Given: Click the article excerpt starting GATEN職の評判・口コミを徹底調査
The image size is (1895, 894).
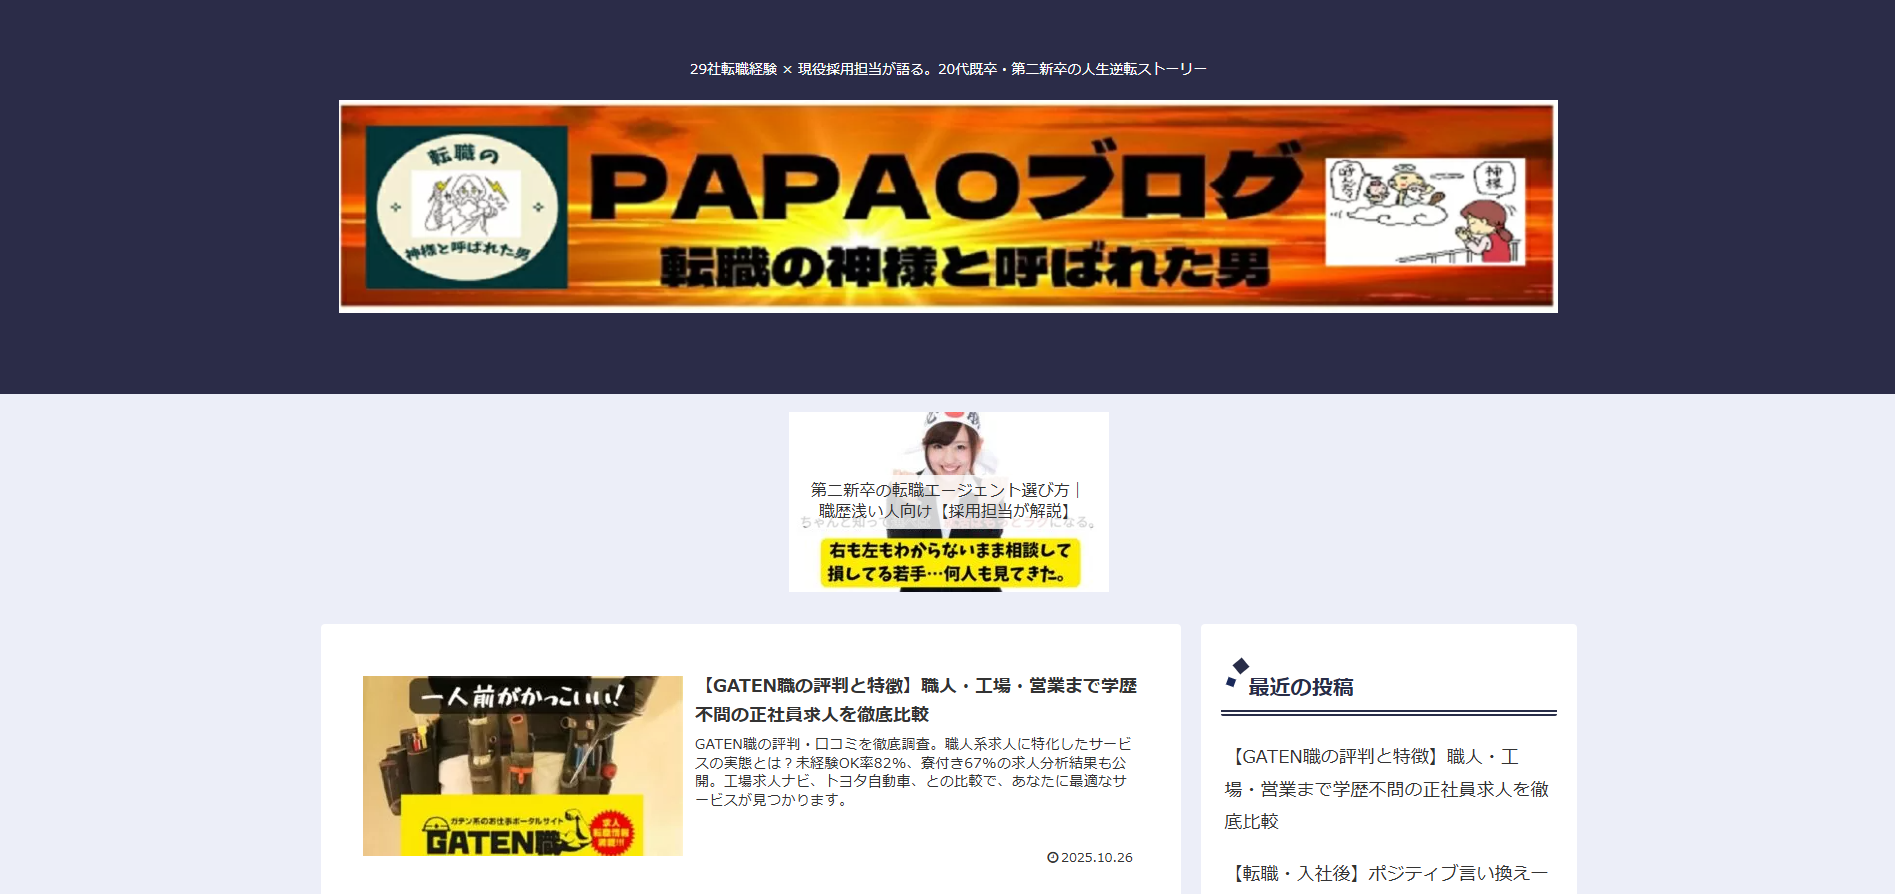Looking at the screenshot, I should tap(914, 772).
